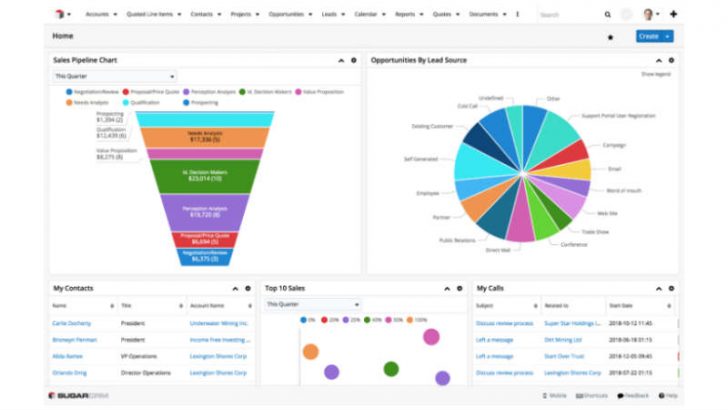Open Feedback in the footer
The width and height of the screenshot is (728, 410).
(x=633, y=396)
